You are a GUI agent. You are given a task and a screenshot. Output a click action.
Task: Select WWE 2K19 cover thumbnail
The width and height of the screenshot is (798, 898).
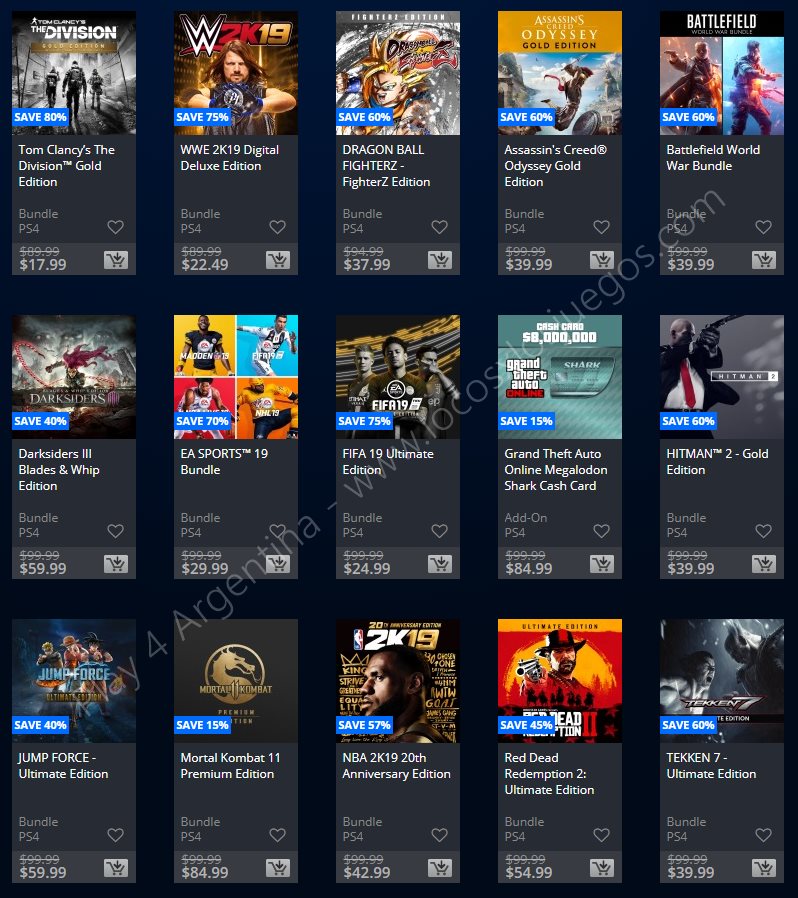pos(236,73)
